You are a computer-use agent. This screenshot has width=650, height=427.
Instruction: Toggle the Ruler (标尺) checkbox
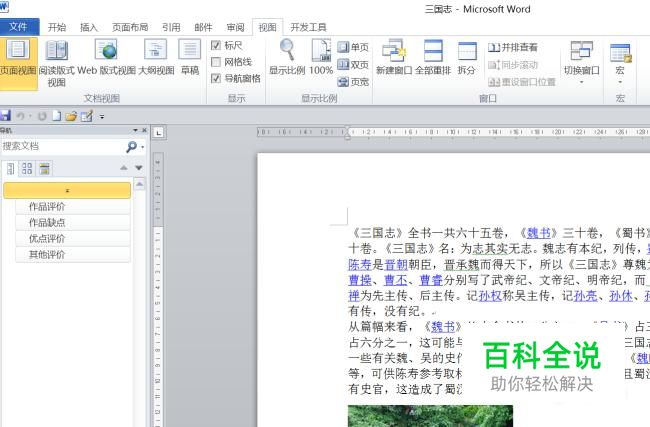[x=216, y=46]
